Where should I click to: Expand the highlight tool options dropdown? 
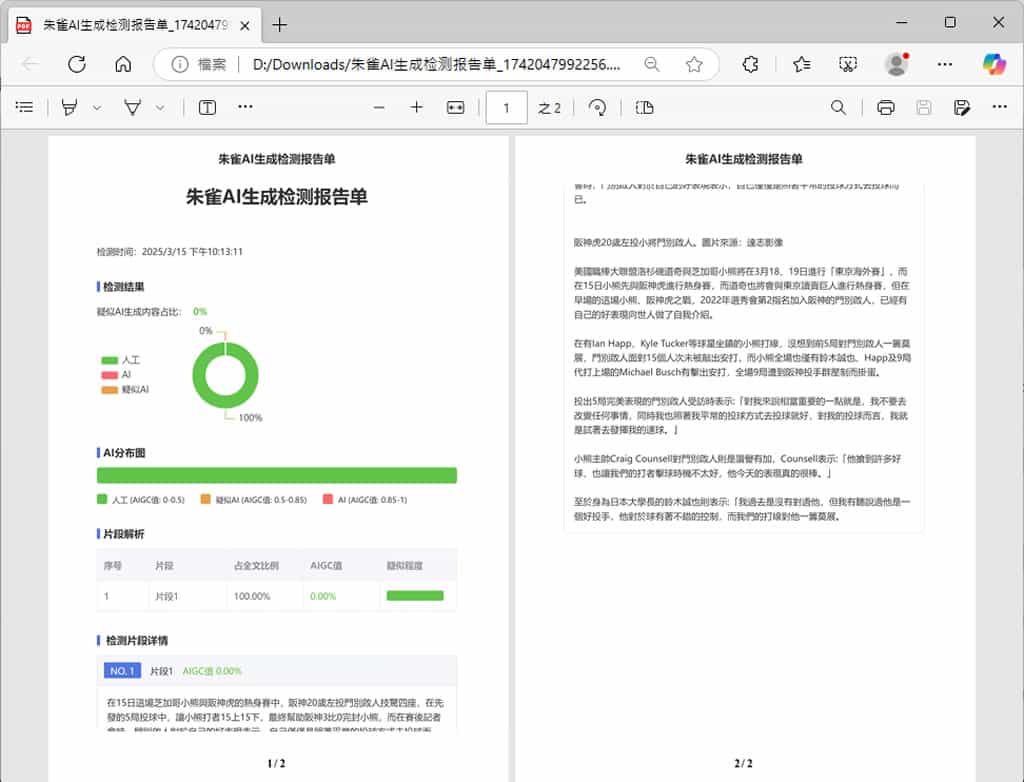point(97,107)
